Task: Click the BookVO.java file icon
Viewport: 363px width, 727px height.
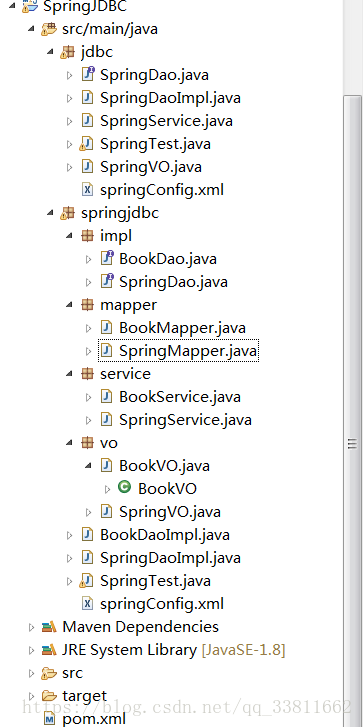Action: (x=106, y=466)
